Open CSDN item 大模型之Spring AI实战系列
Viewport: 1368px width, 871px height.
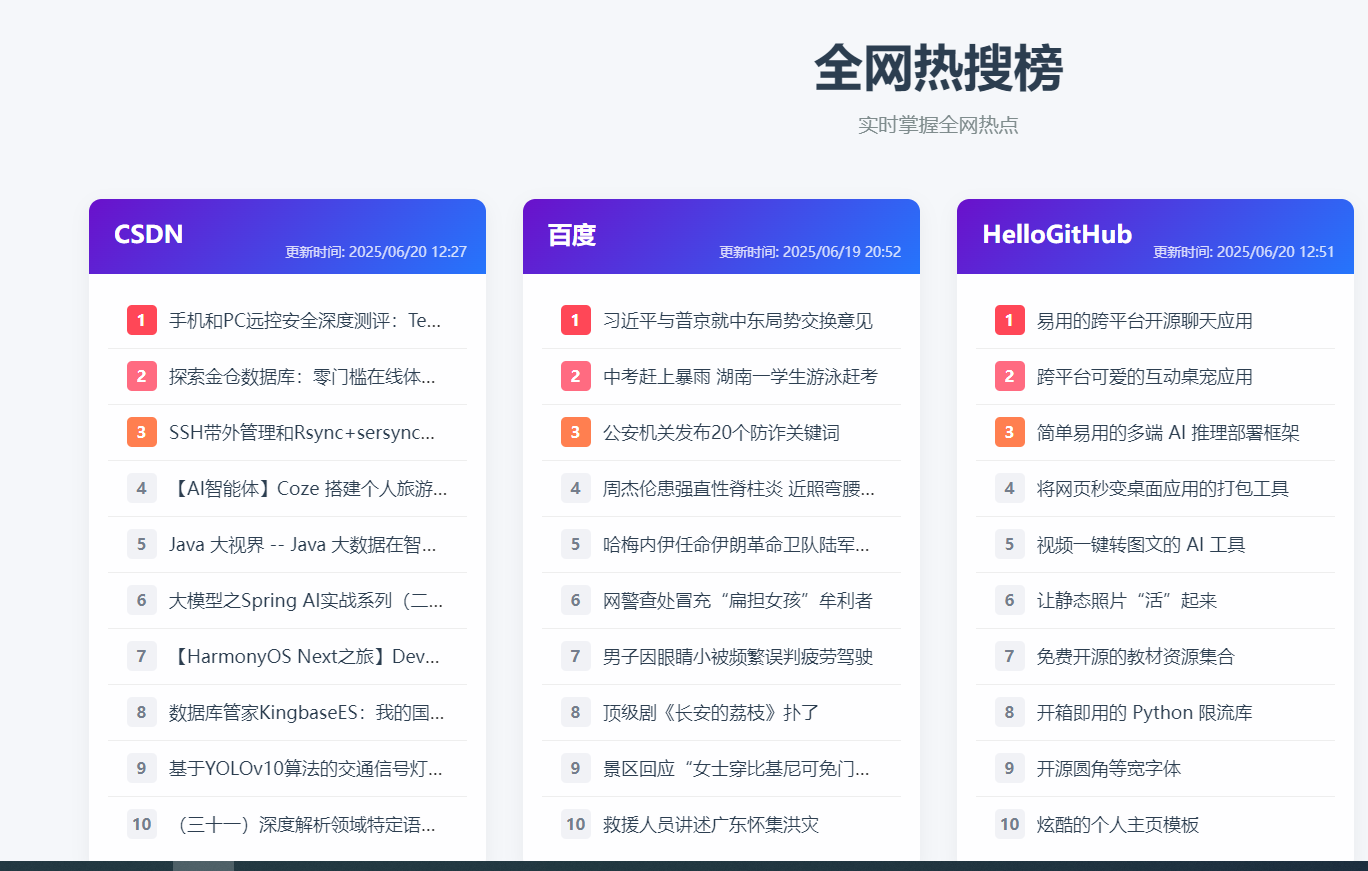tap(306, 600)
